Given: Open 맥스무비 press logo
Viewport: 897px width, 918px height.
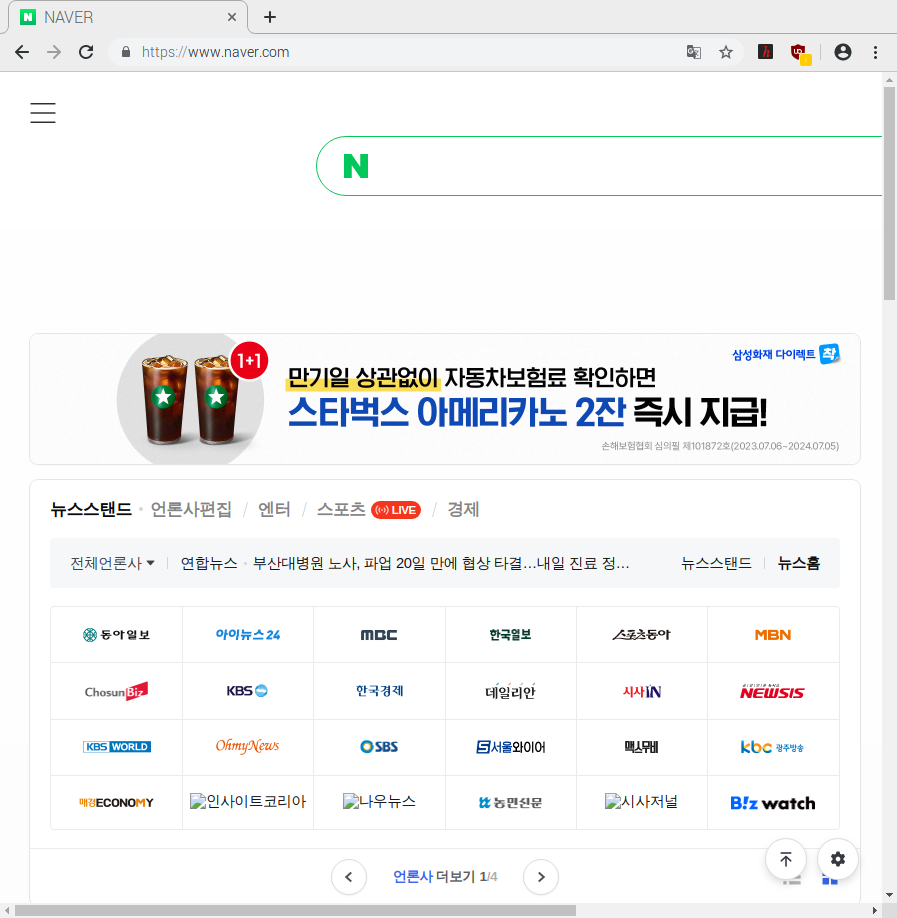Looking at the screenshot, I should click(642, 747).
